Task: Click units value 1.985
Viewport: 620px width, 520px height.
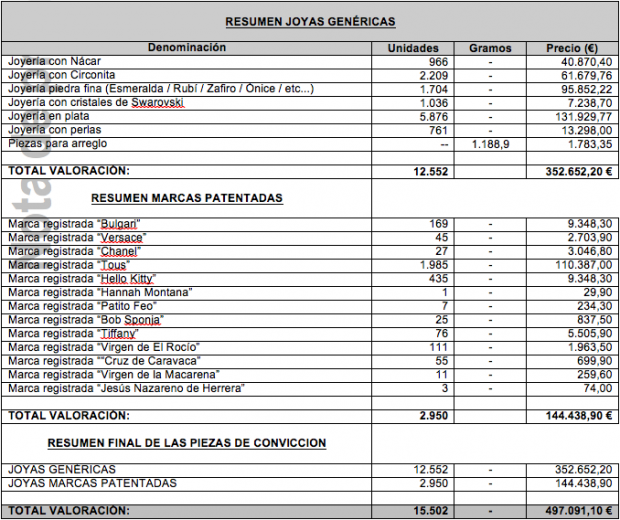Action: [x=434, y=265]
